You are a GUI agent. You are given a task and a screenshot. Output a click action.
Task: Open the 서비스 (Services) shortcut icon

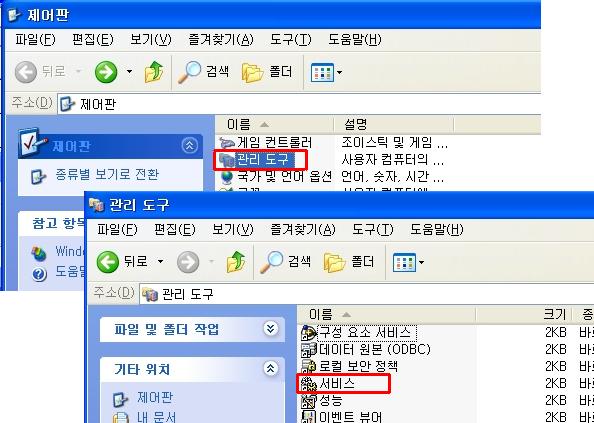click(x=308, y=384)
